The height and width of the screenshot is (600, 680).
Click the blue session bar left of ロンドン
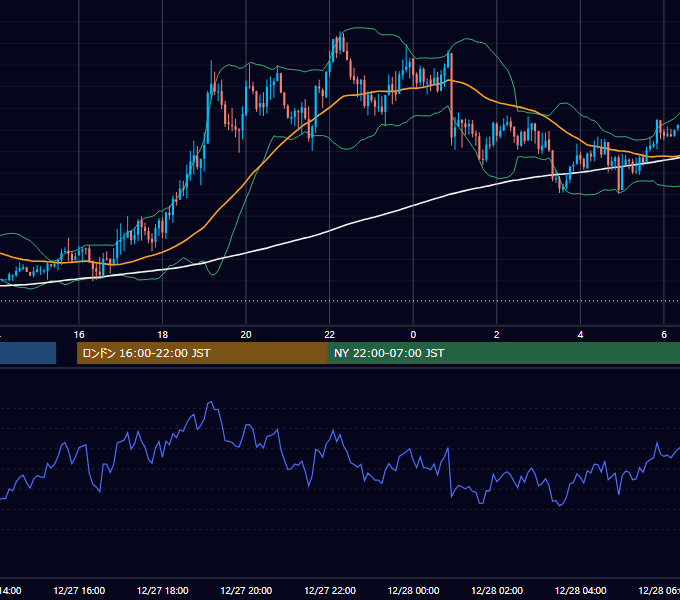[x=28, y=353]
